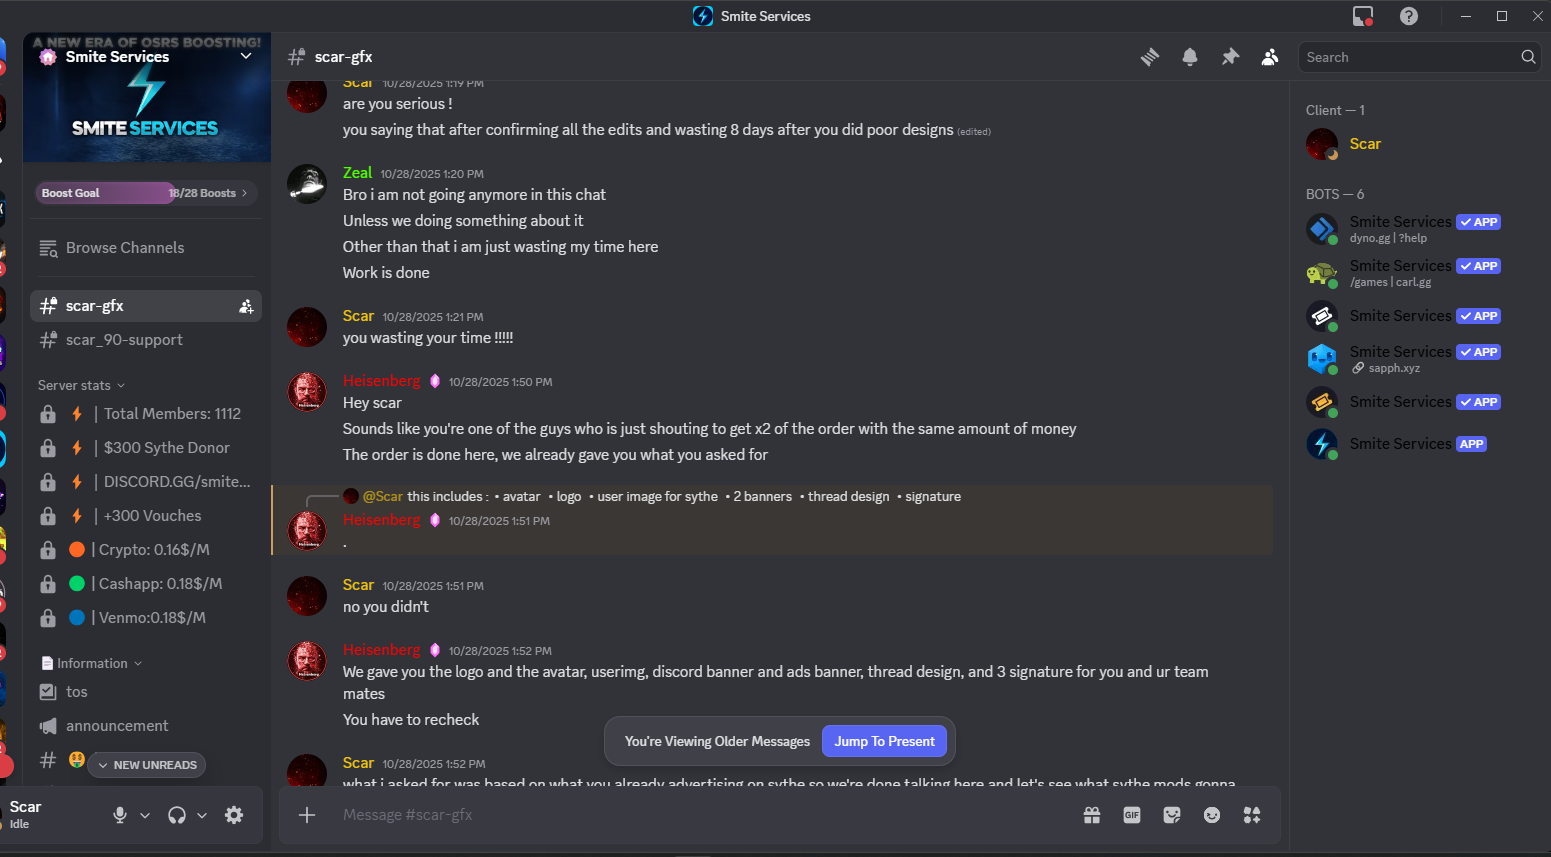Mute the microphone
1551x857 pixels.
click(x=120, y=815)
